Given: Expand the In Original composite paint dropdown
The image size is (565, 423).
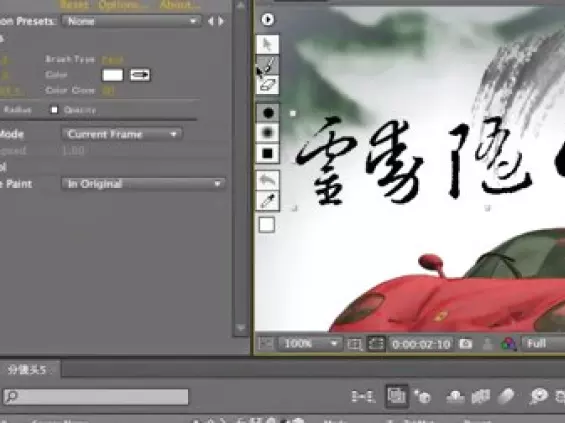Looking at the screenshot, I should point(143,184).
